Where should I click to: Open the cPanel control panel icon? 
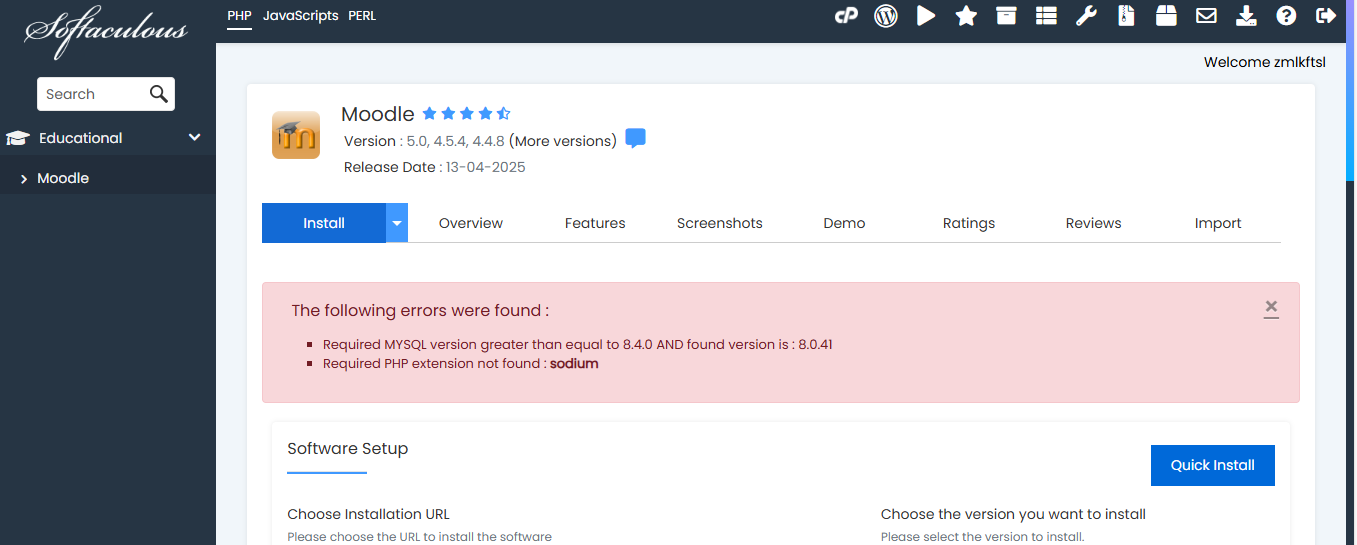[x=846, y=15]
